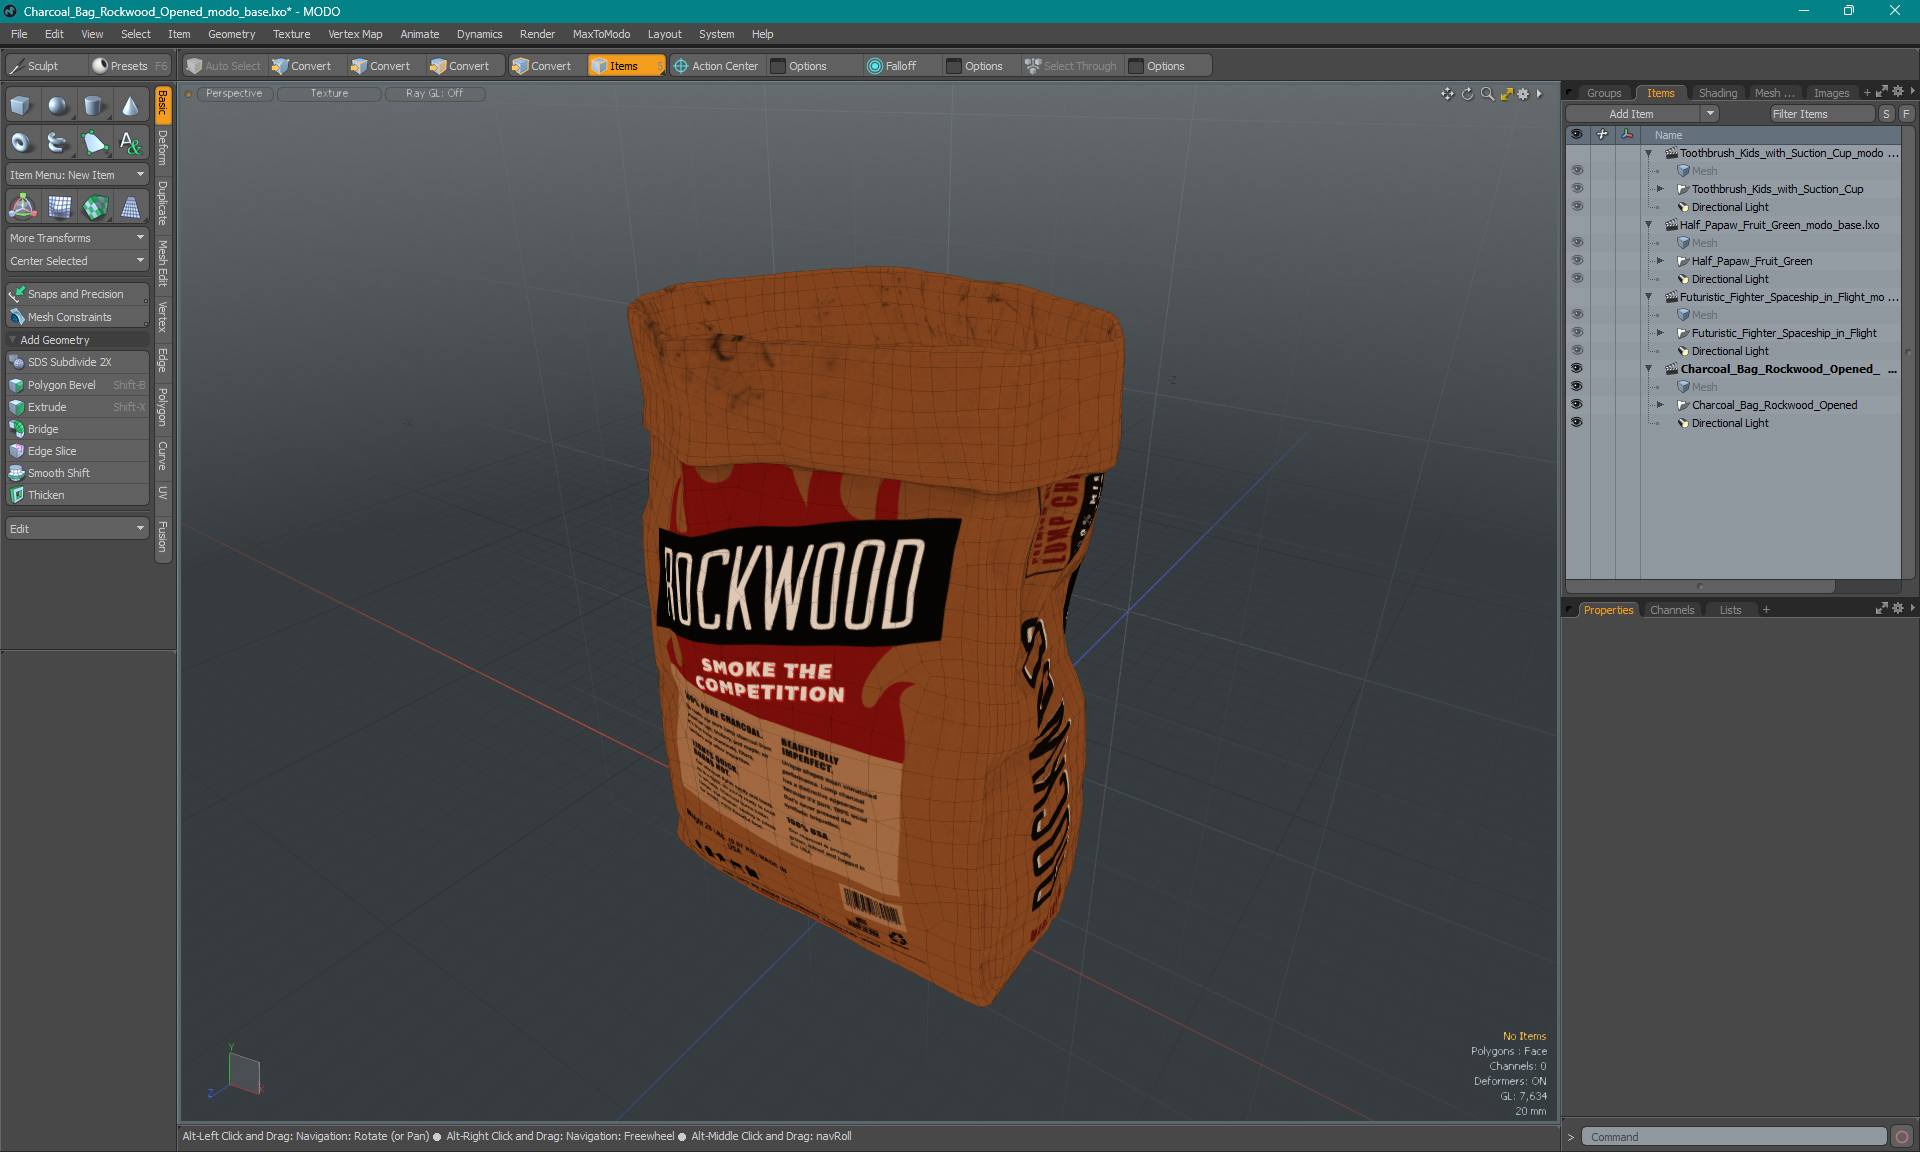This screenshot has width=1920, height=1152.
Task: Click the Thicken tool
Action: pyautogui.click(x=77, y=495)
